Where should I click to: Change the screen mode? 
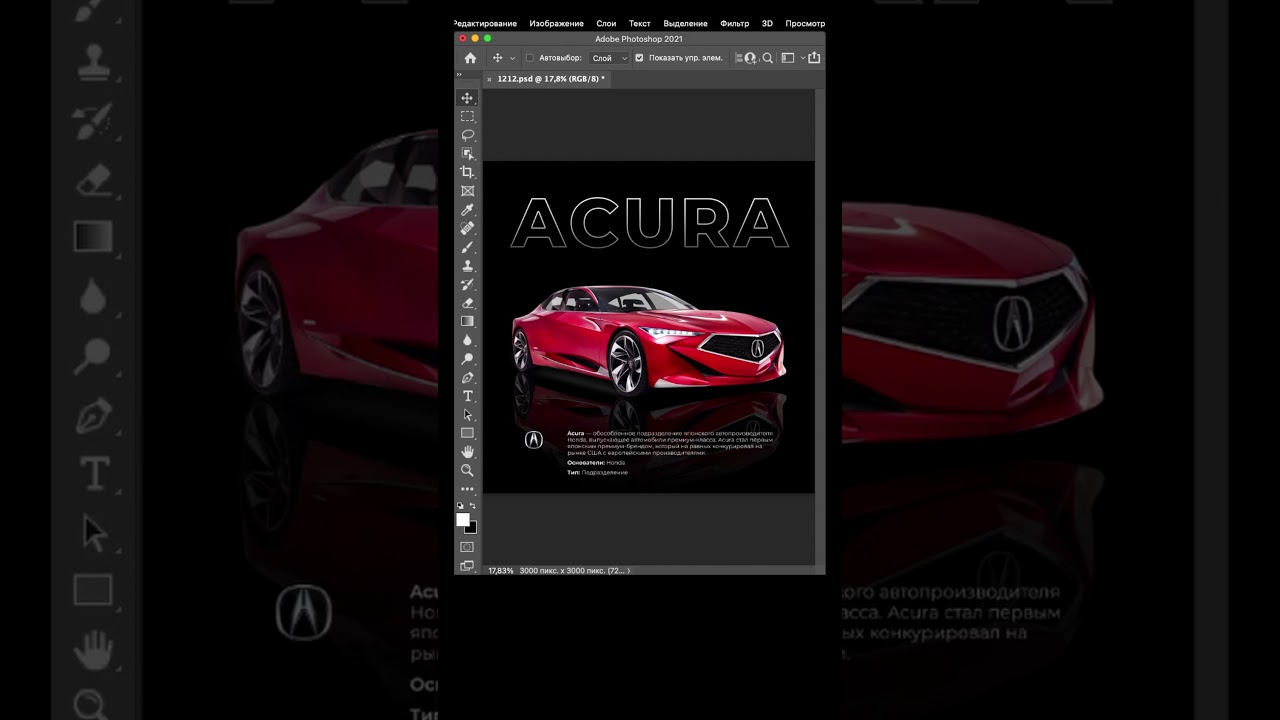(x=467, y=566)
